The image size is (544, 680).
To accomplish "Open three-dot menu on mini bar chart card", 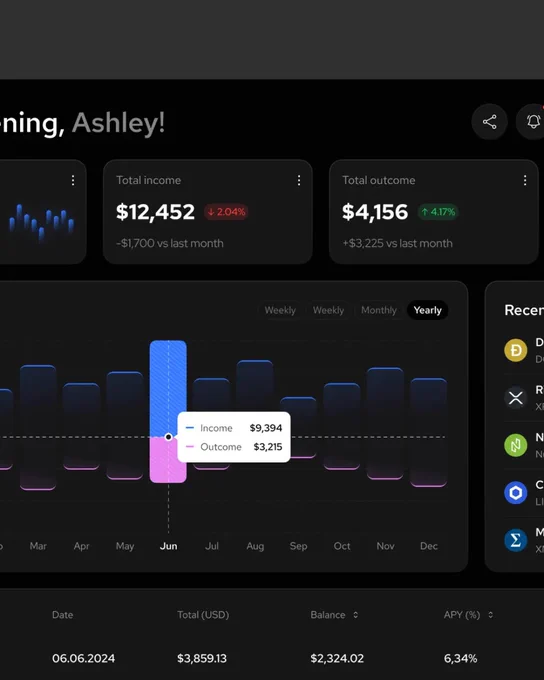I will click(73, 180).
